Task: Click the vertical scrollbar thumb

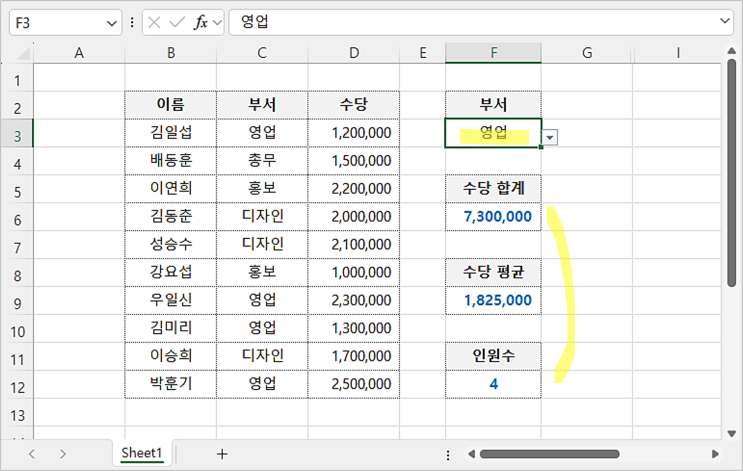Action: pyautogui.click(x=732, y=172)
